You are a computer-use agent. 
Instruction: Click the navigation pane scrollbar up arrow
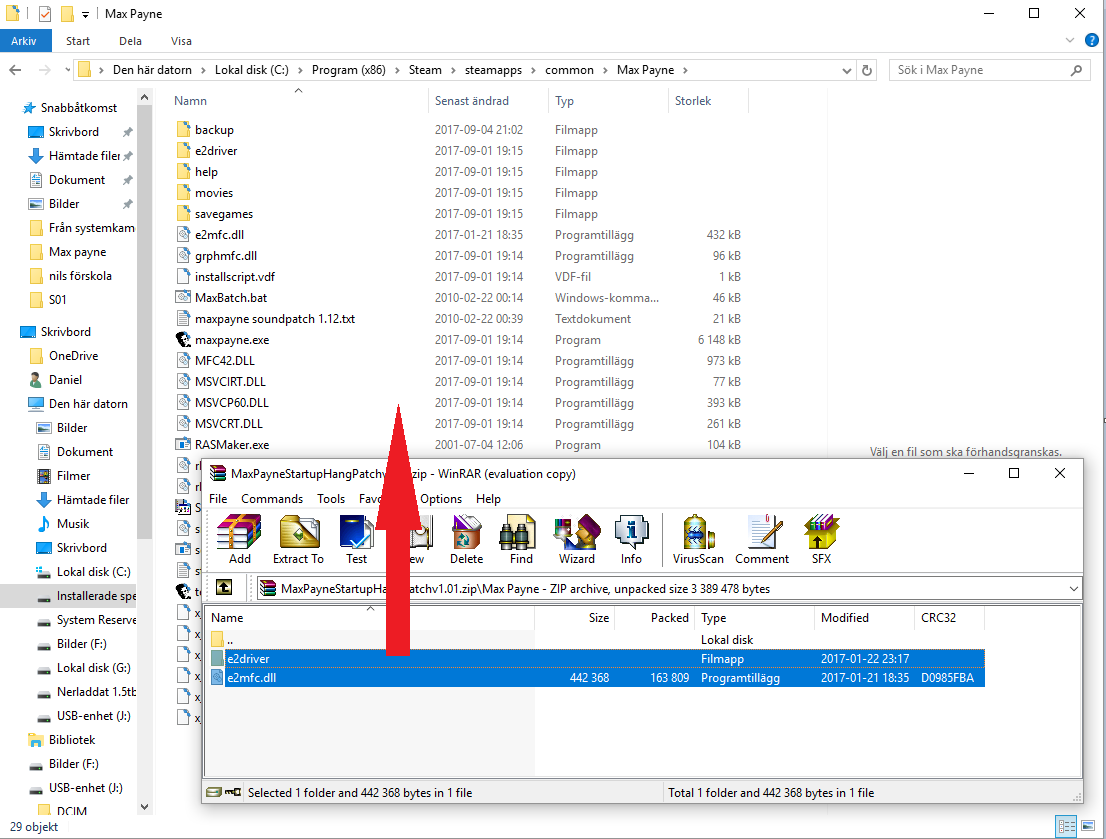[x=145, y=97]
